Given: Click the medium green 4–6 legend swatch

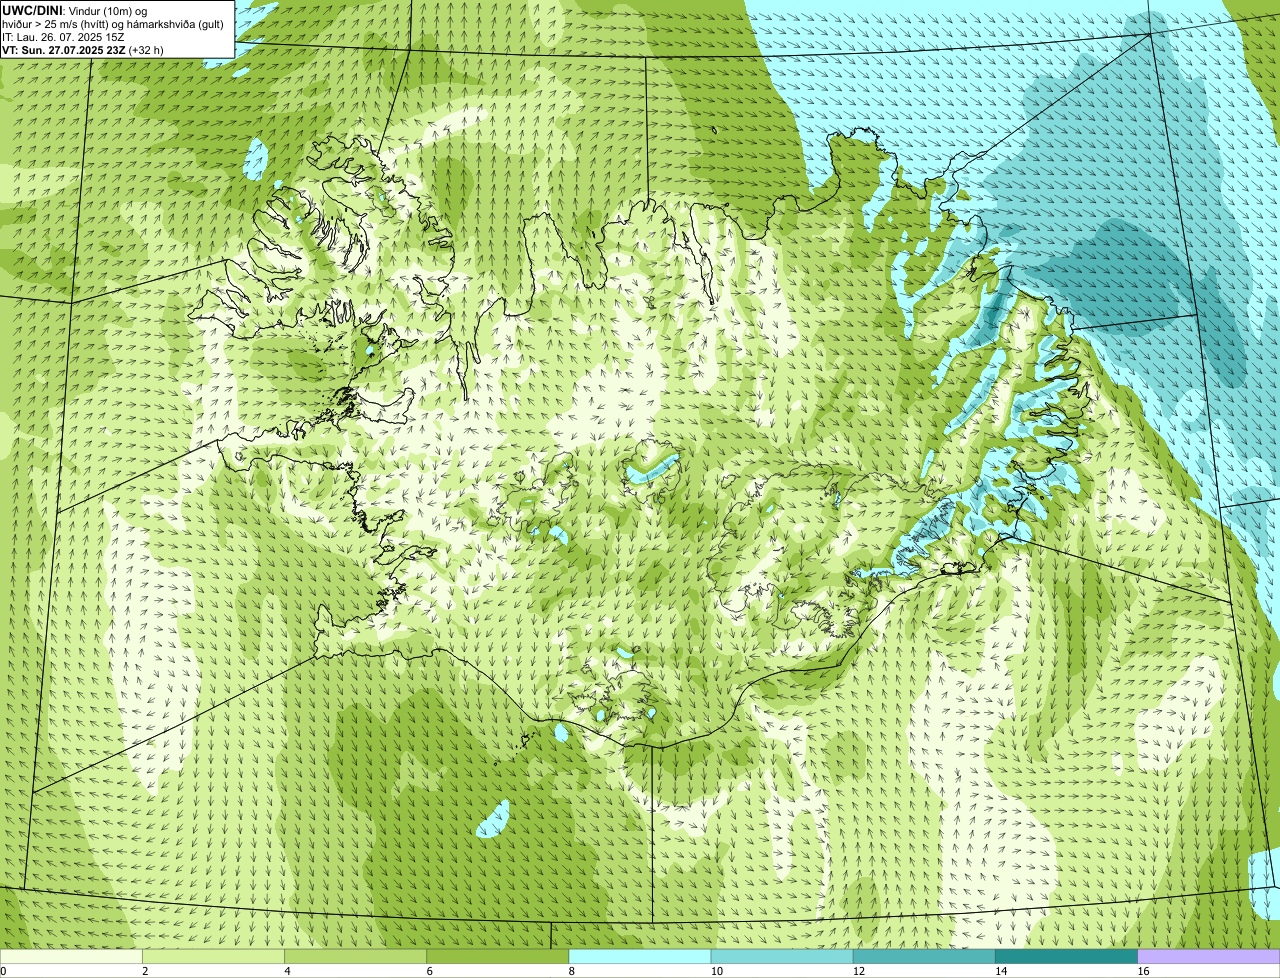Looking at the screenshot, I should (x=356, y=957).
